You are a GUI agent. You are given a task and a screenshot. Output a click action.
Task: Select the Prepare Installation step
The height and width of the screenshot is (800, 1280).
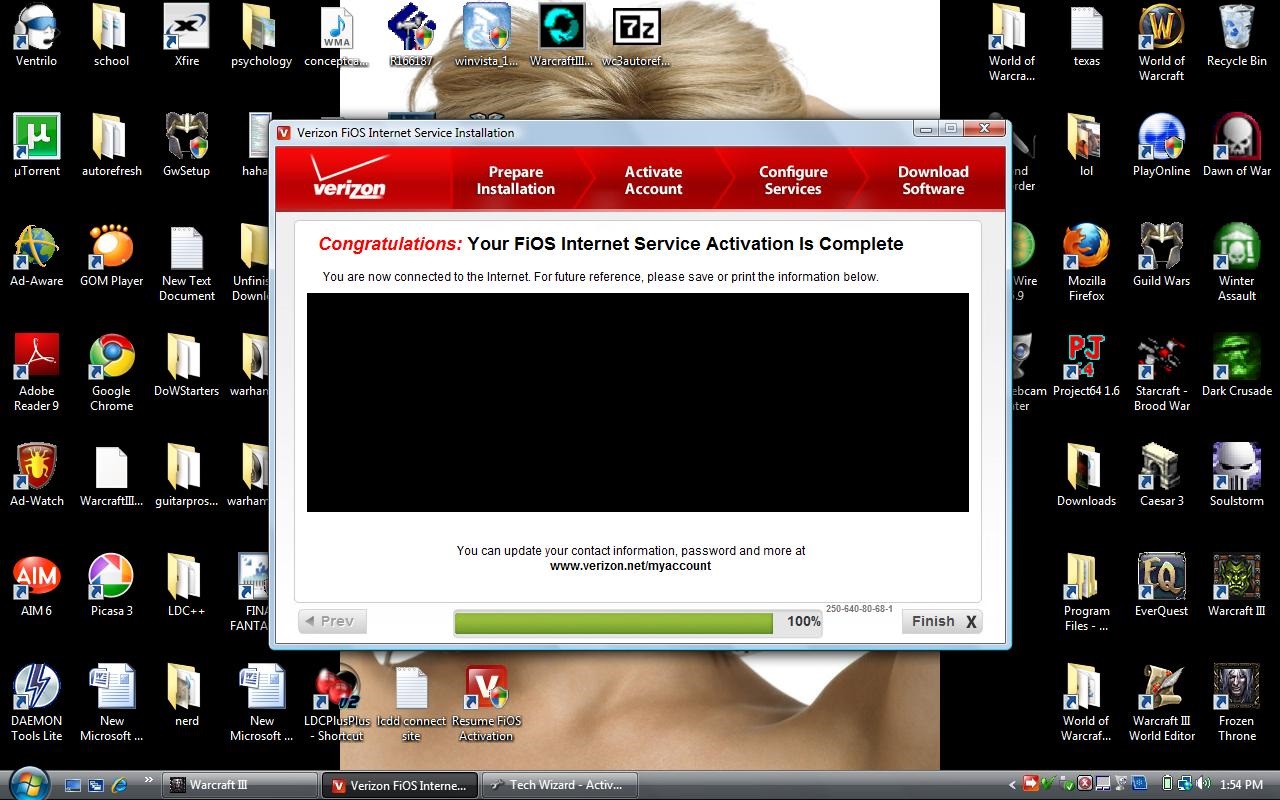pos(515,180)
